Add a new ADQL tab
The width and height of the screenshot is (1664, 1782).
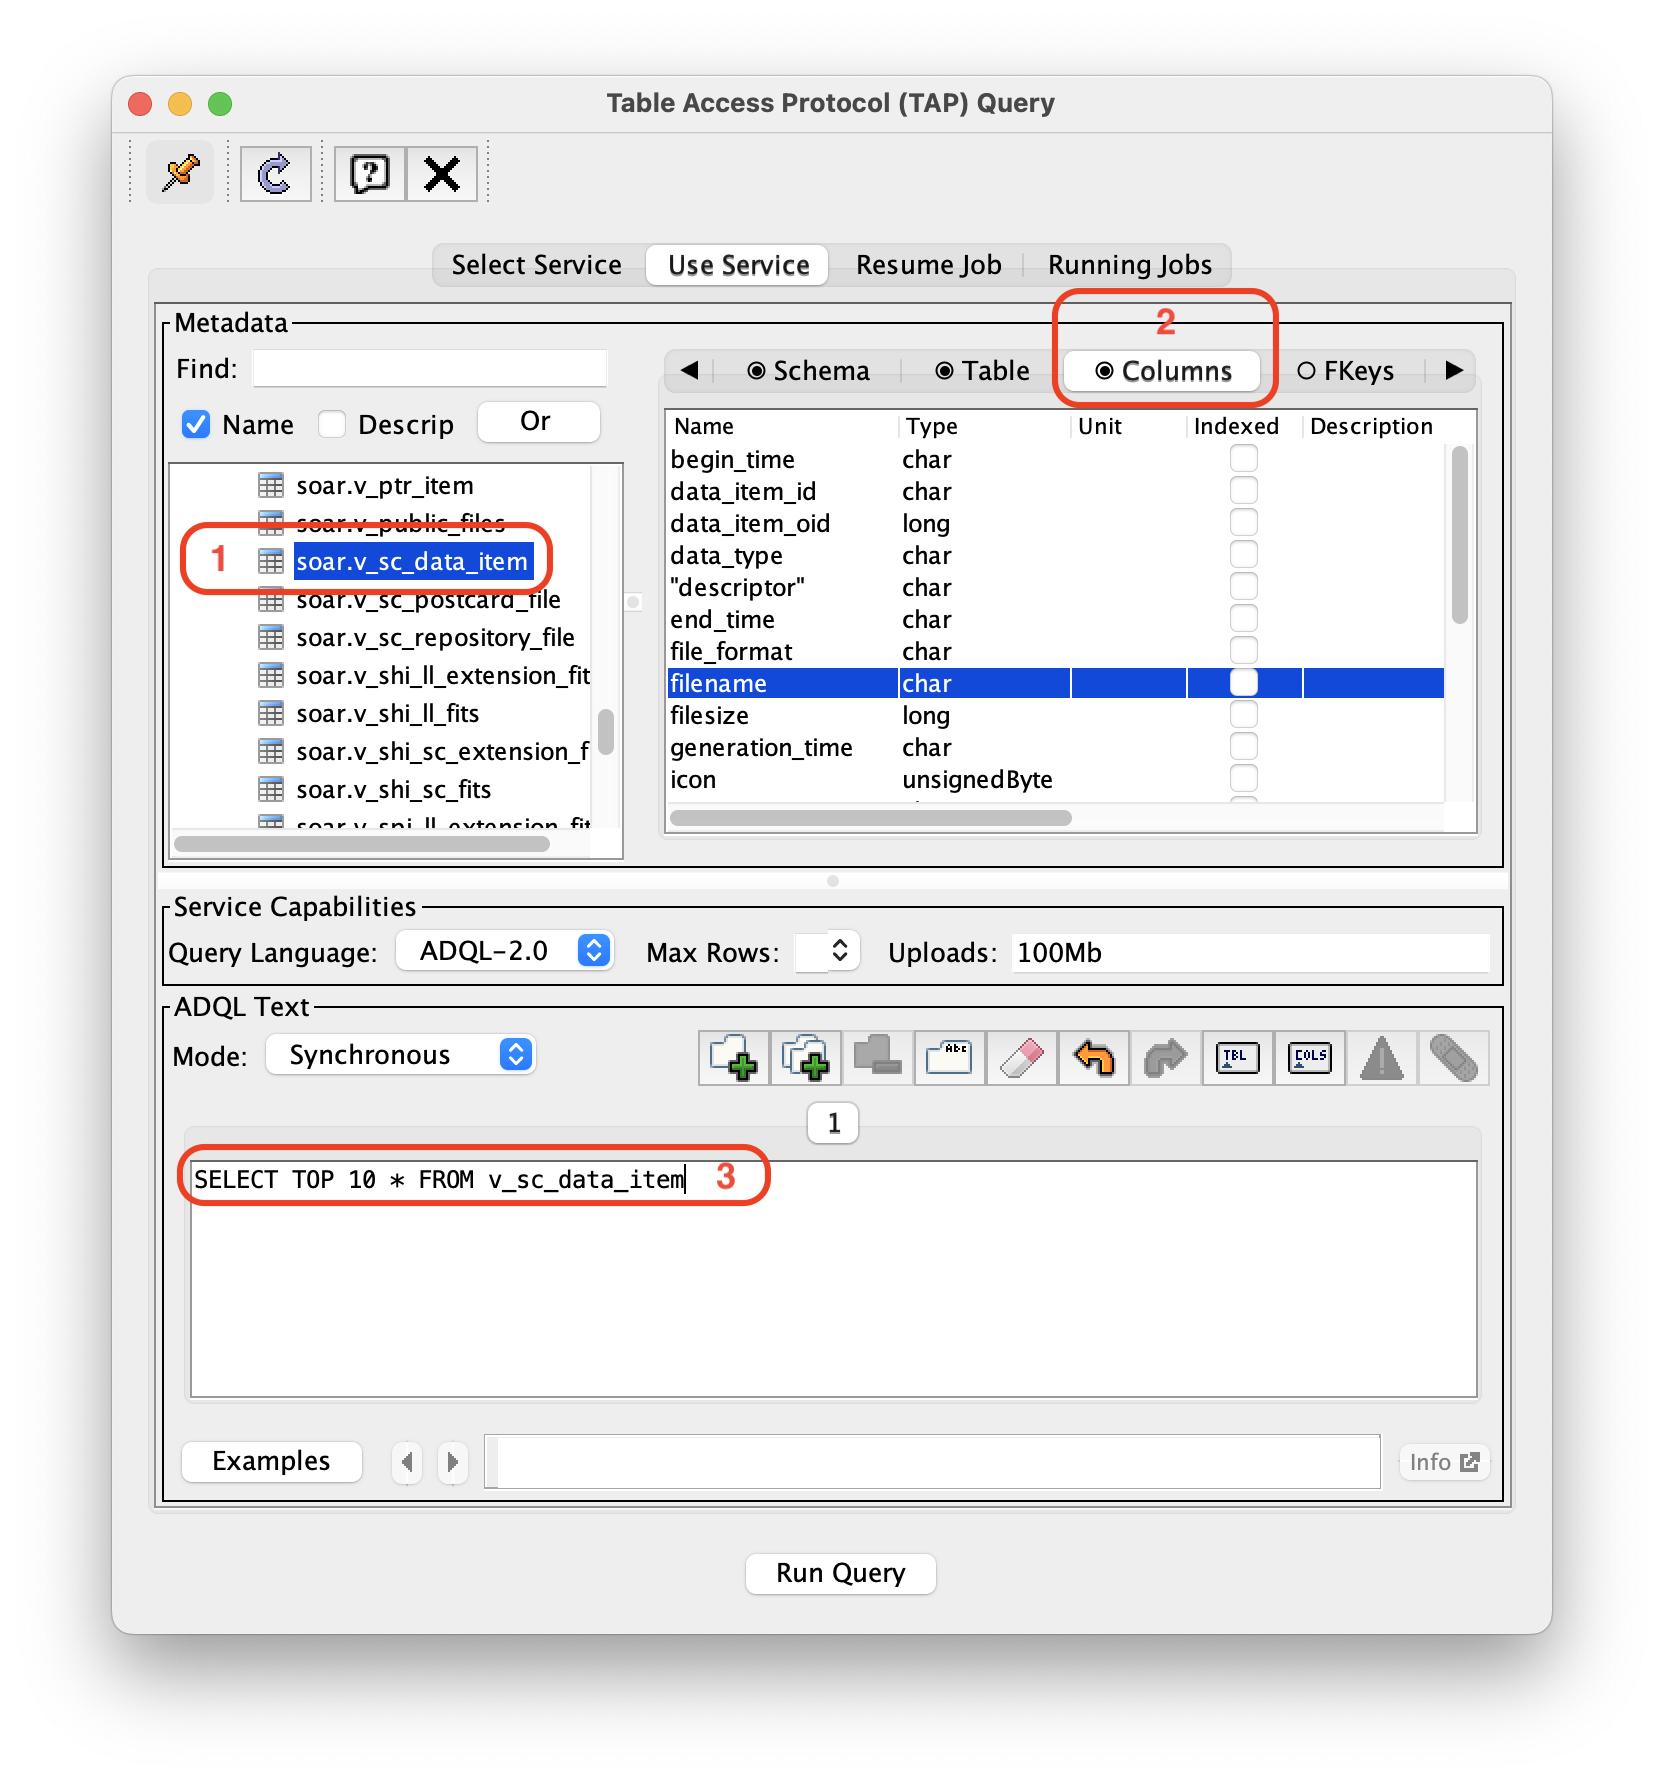click(x=734, y=1058)
